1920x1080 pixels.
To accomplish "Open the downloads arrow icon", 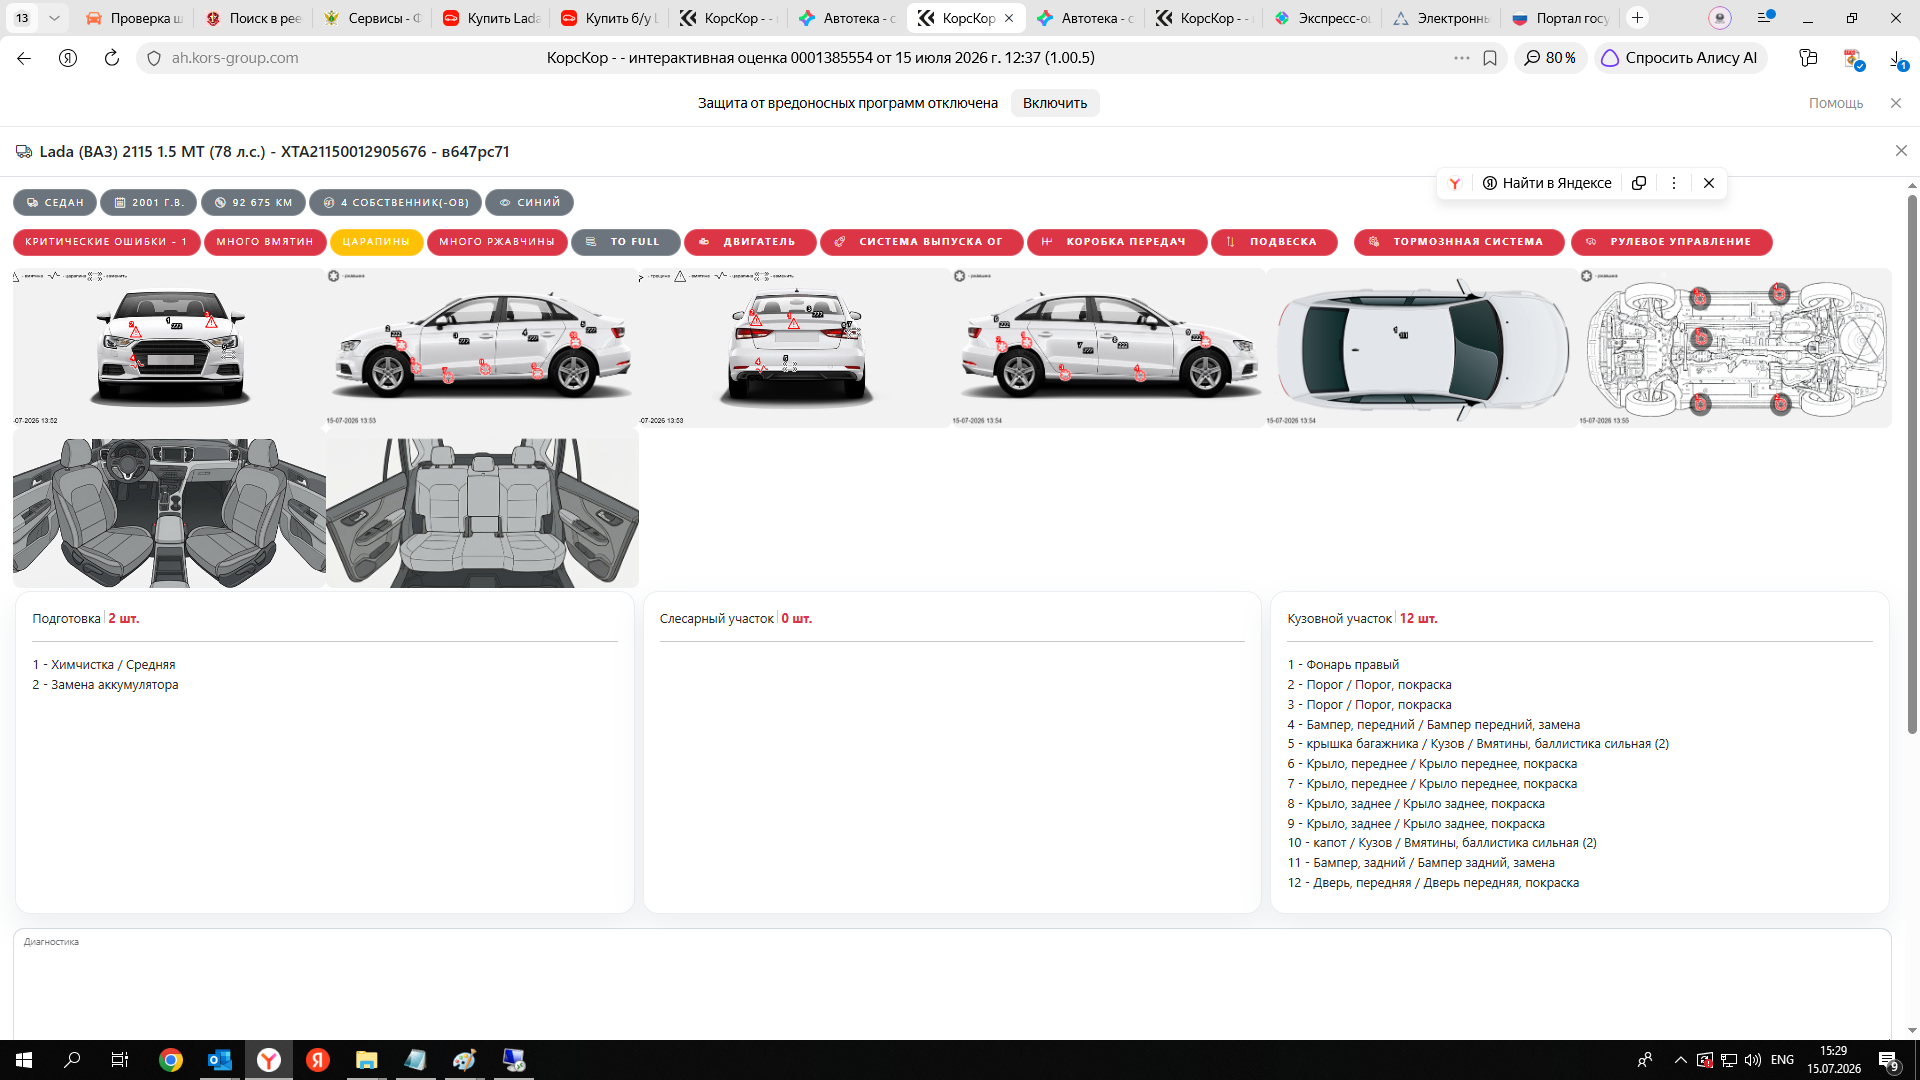I will (x=1897, y=59).
